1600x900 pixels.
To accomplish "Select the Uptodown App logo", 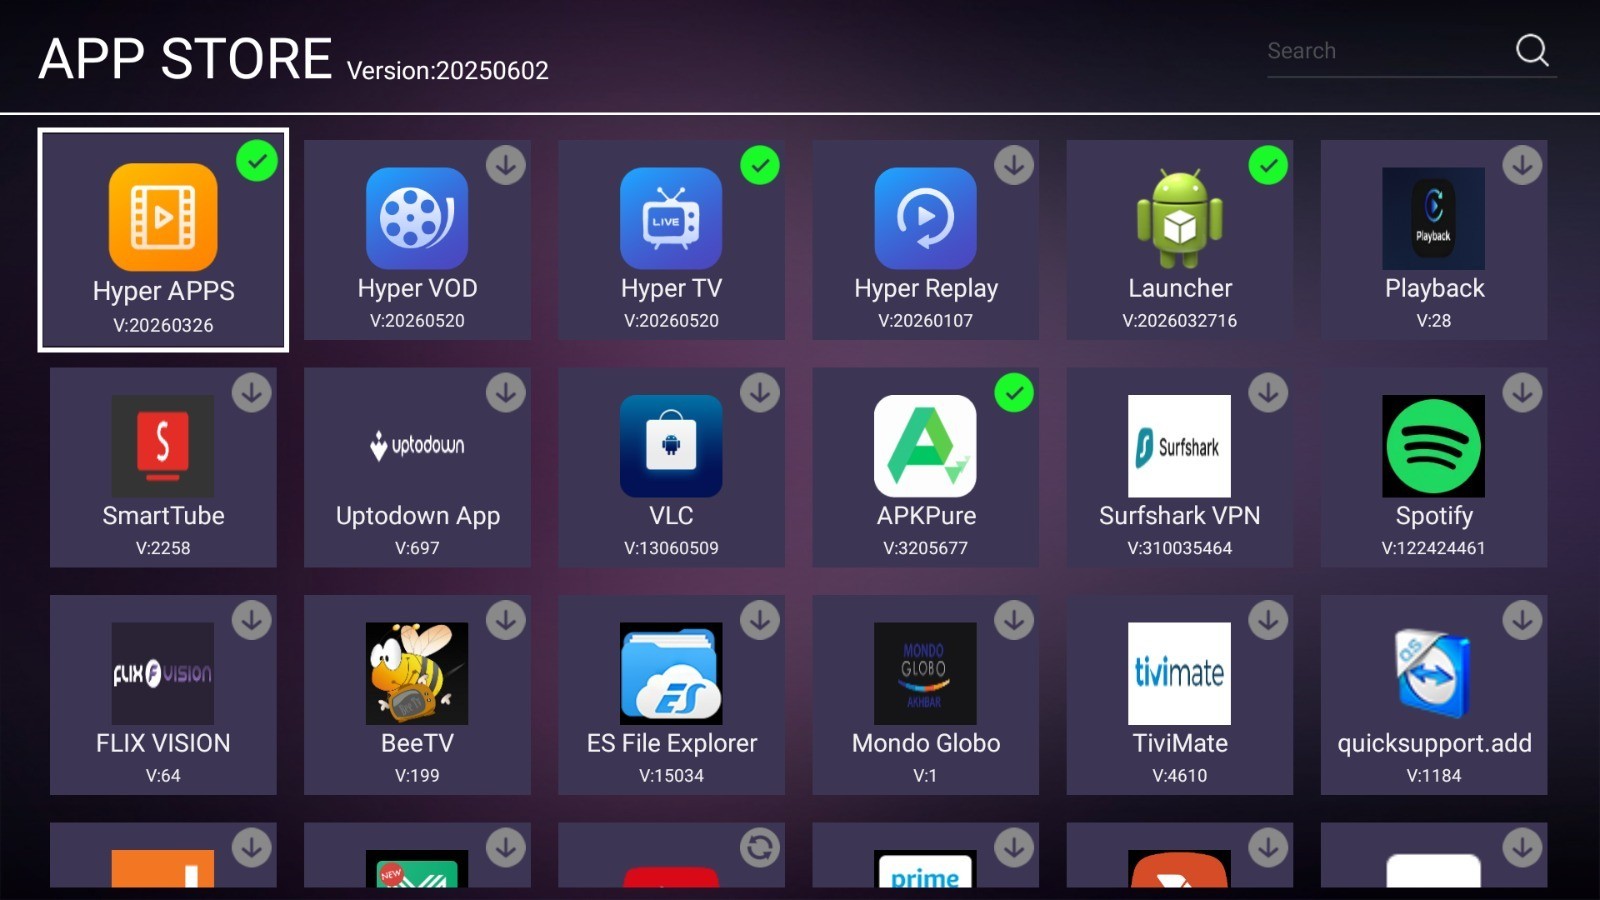I will [417, 445].
